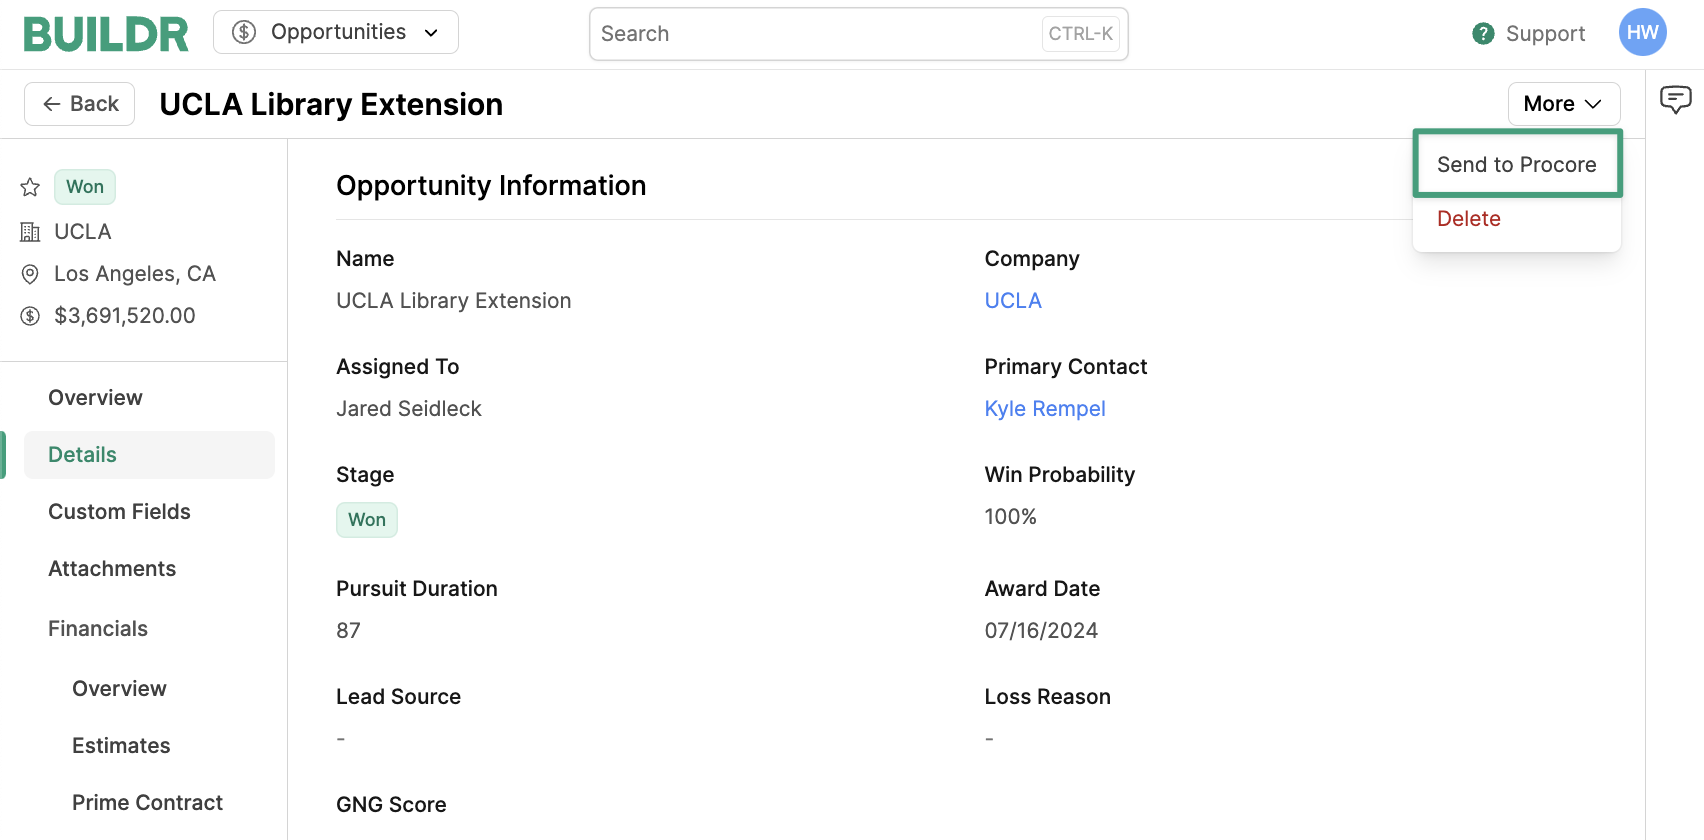Click the dollar icon beside $3,691,520.00

tap(30, 316)
